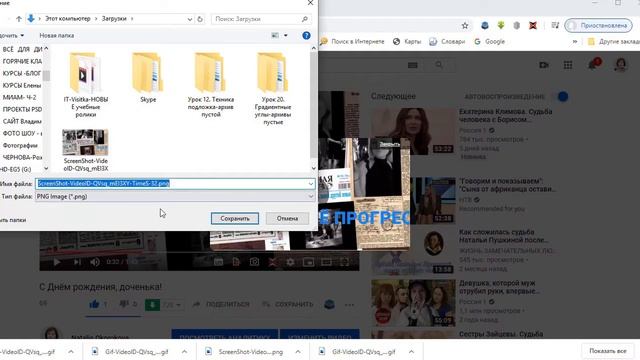Viewport: 640px width, 360px height.
Task: Select ПРОЕКТЫ PSD in navigation pane
Action: coord(22,109)
